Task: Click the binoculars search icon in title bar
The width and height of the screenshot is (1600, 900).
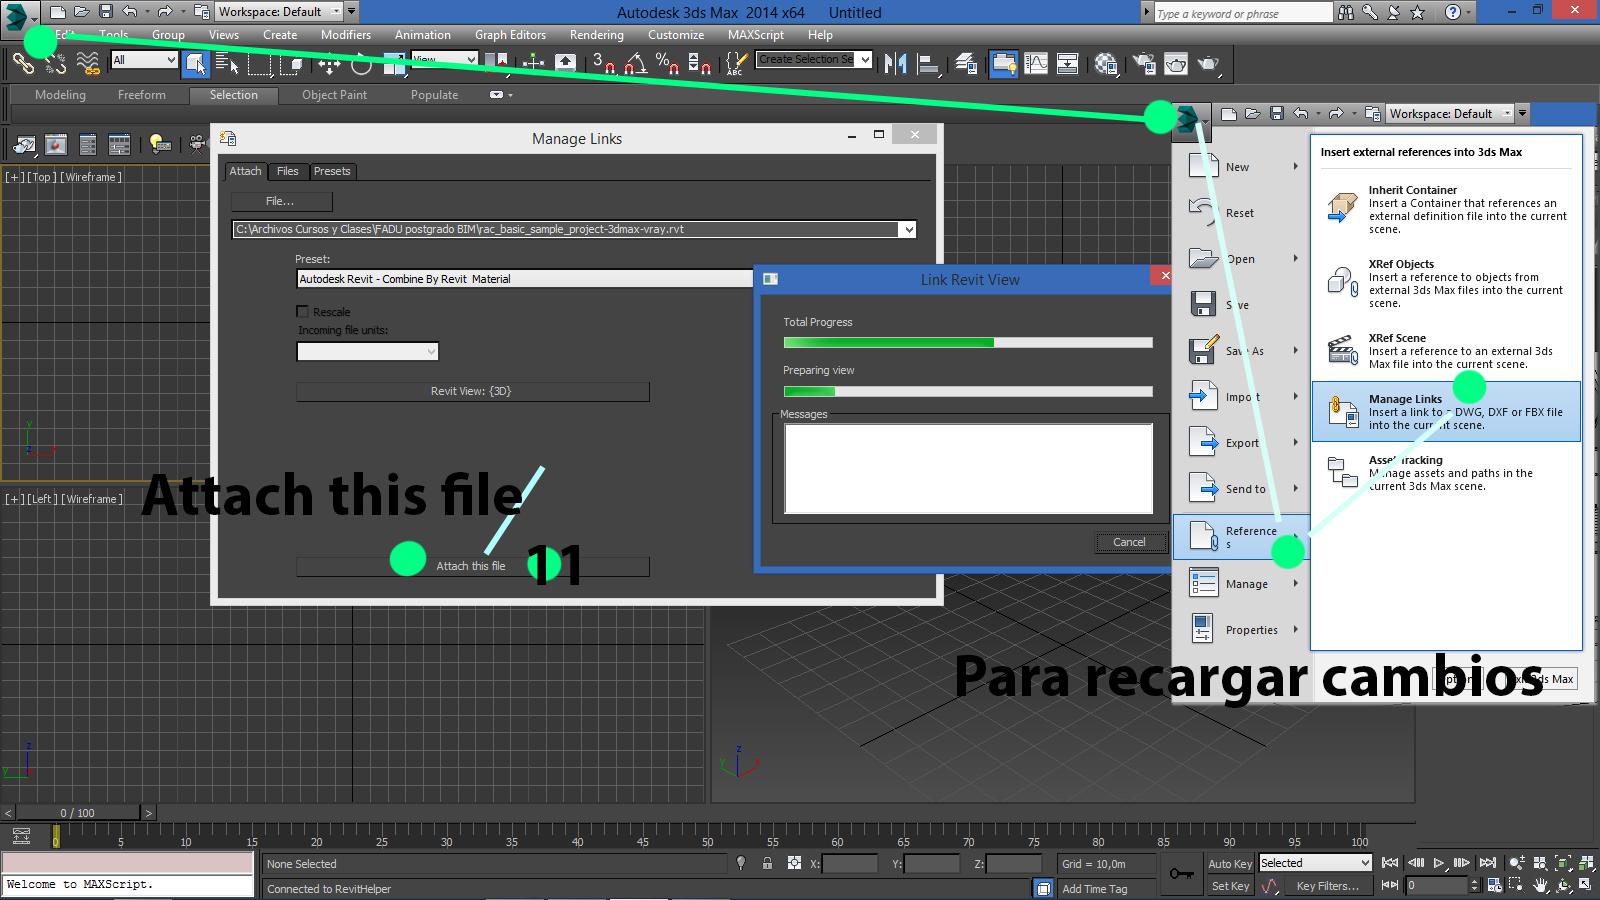Action: (1346, 13)
